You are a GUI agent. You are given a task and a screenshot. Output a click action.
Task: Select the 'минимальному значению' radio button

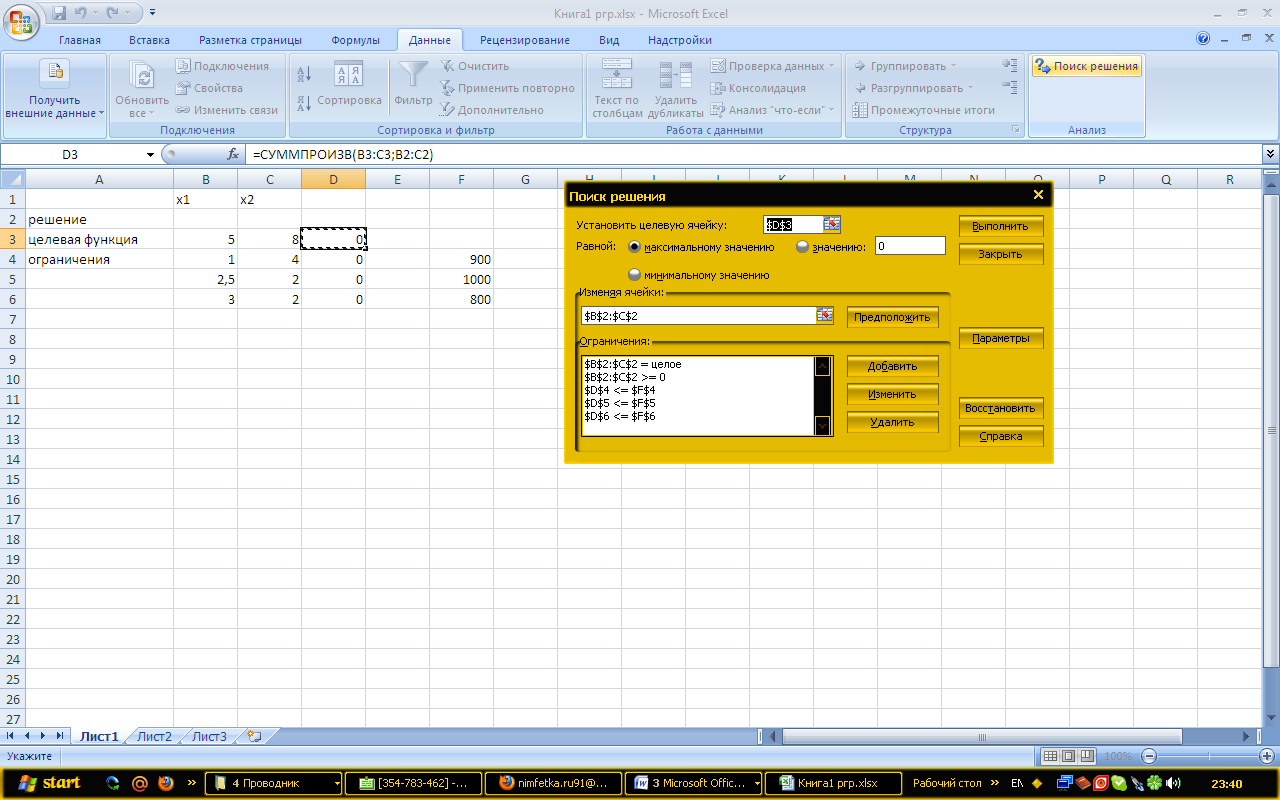point(634,275)
